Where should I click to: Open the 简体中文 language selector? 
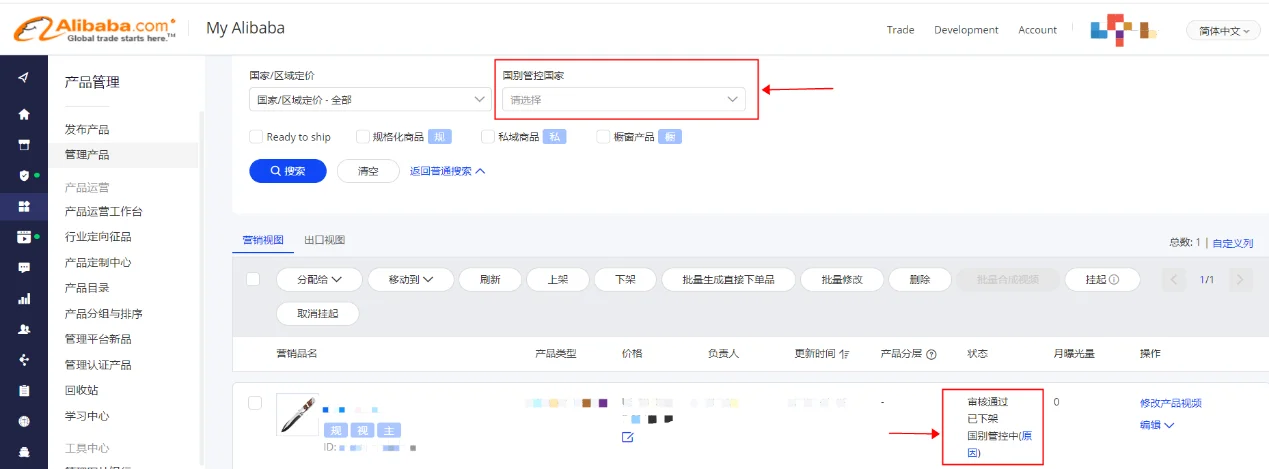1223,31
